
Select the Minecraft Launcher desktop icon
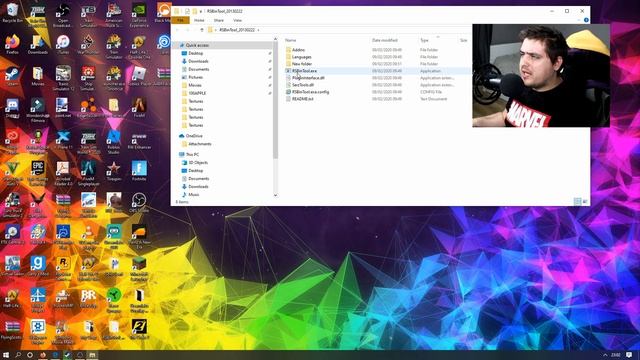[139, 268]
